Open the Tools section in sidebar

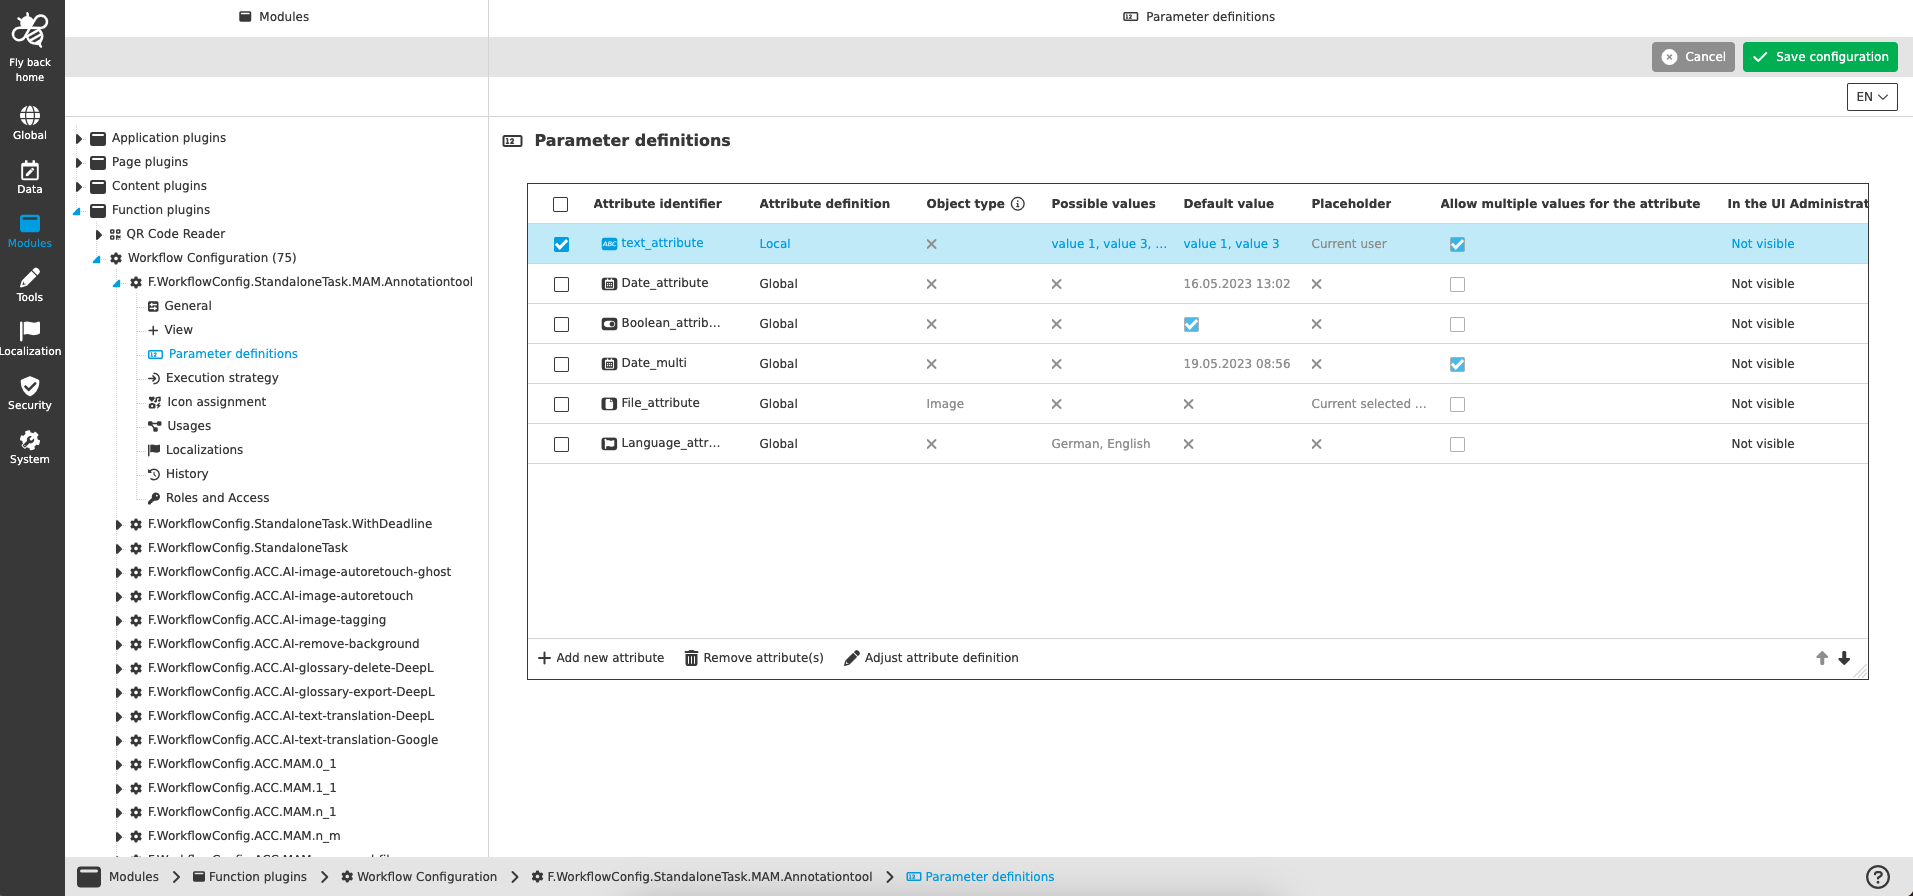point(30,286)
